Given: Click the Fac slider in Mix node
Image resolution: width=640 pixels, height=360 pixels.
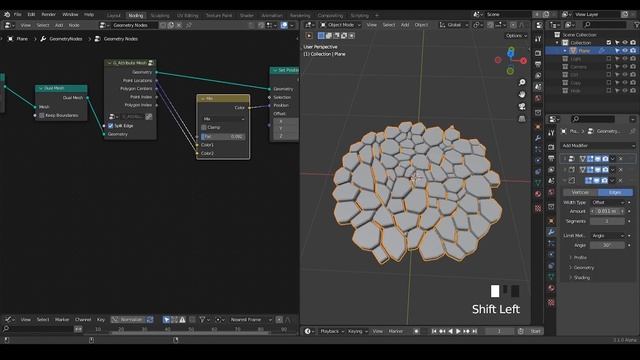Looking at the screenshot, I should [x=223, y=137].
